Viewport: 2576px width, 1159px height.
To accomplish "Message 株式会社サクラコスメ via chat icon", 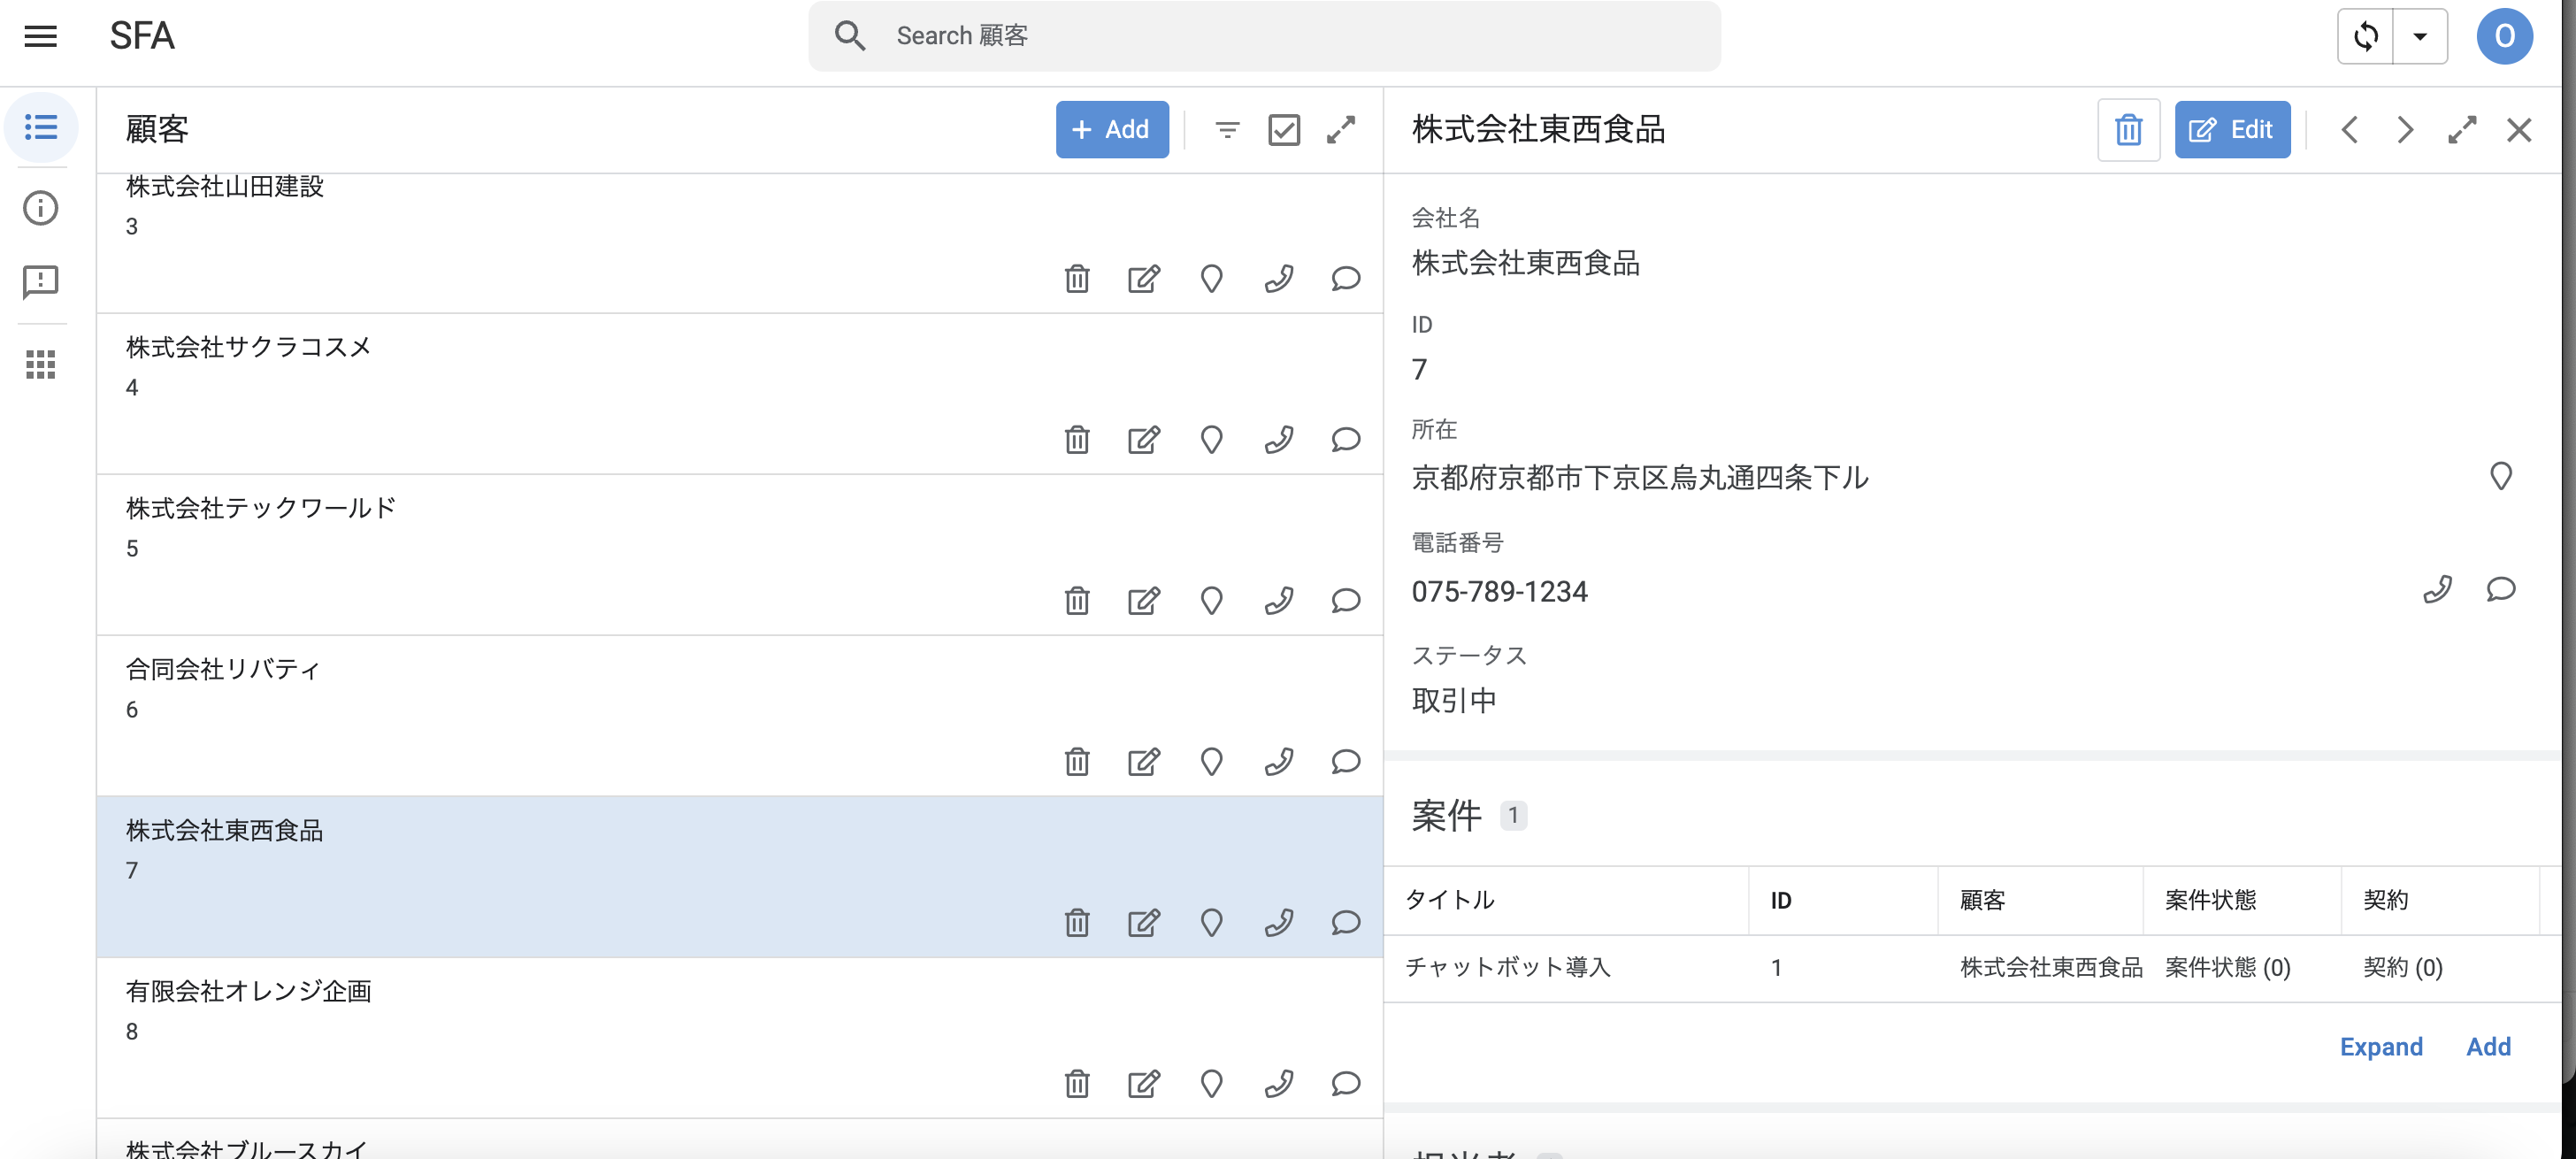I will tap(1346, 440).
